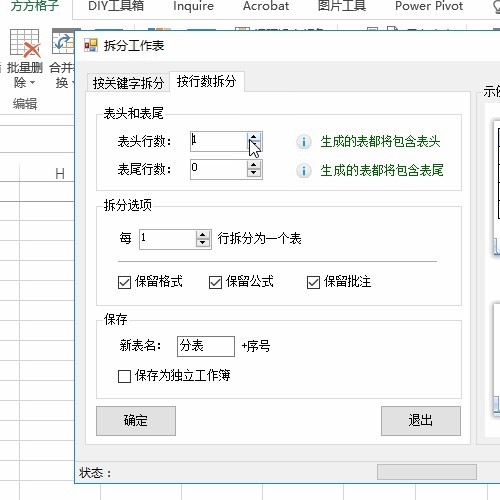This screenshot has height=500, width=500.
Task: Click info icon beside 生成的表都将包含表尾
Action: (x=304, y=171)
